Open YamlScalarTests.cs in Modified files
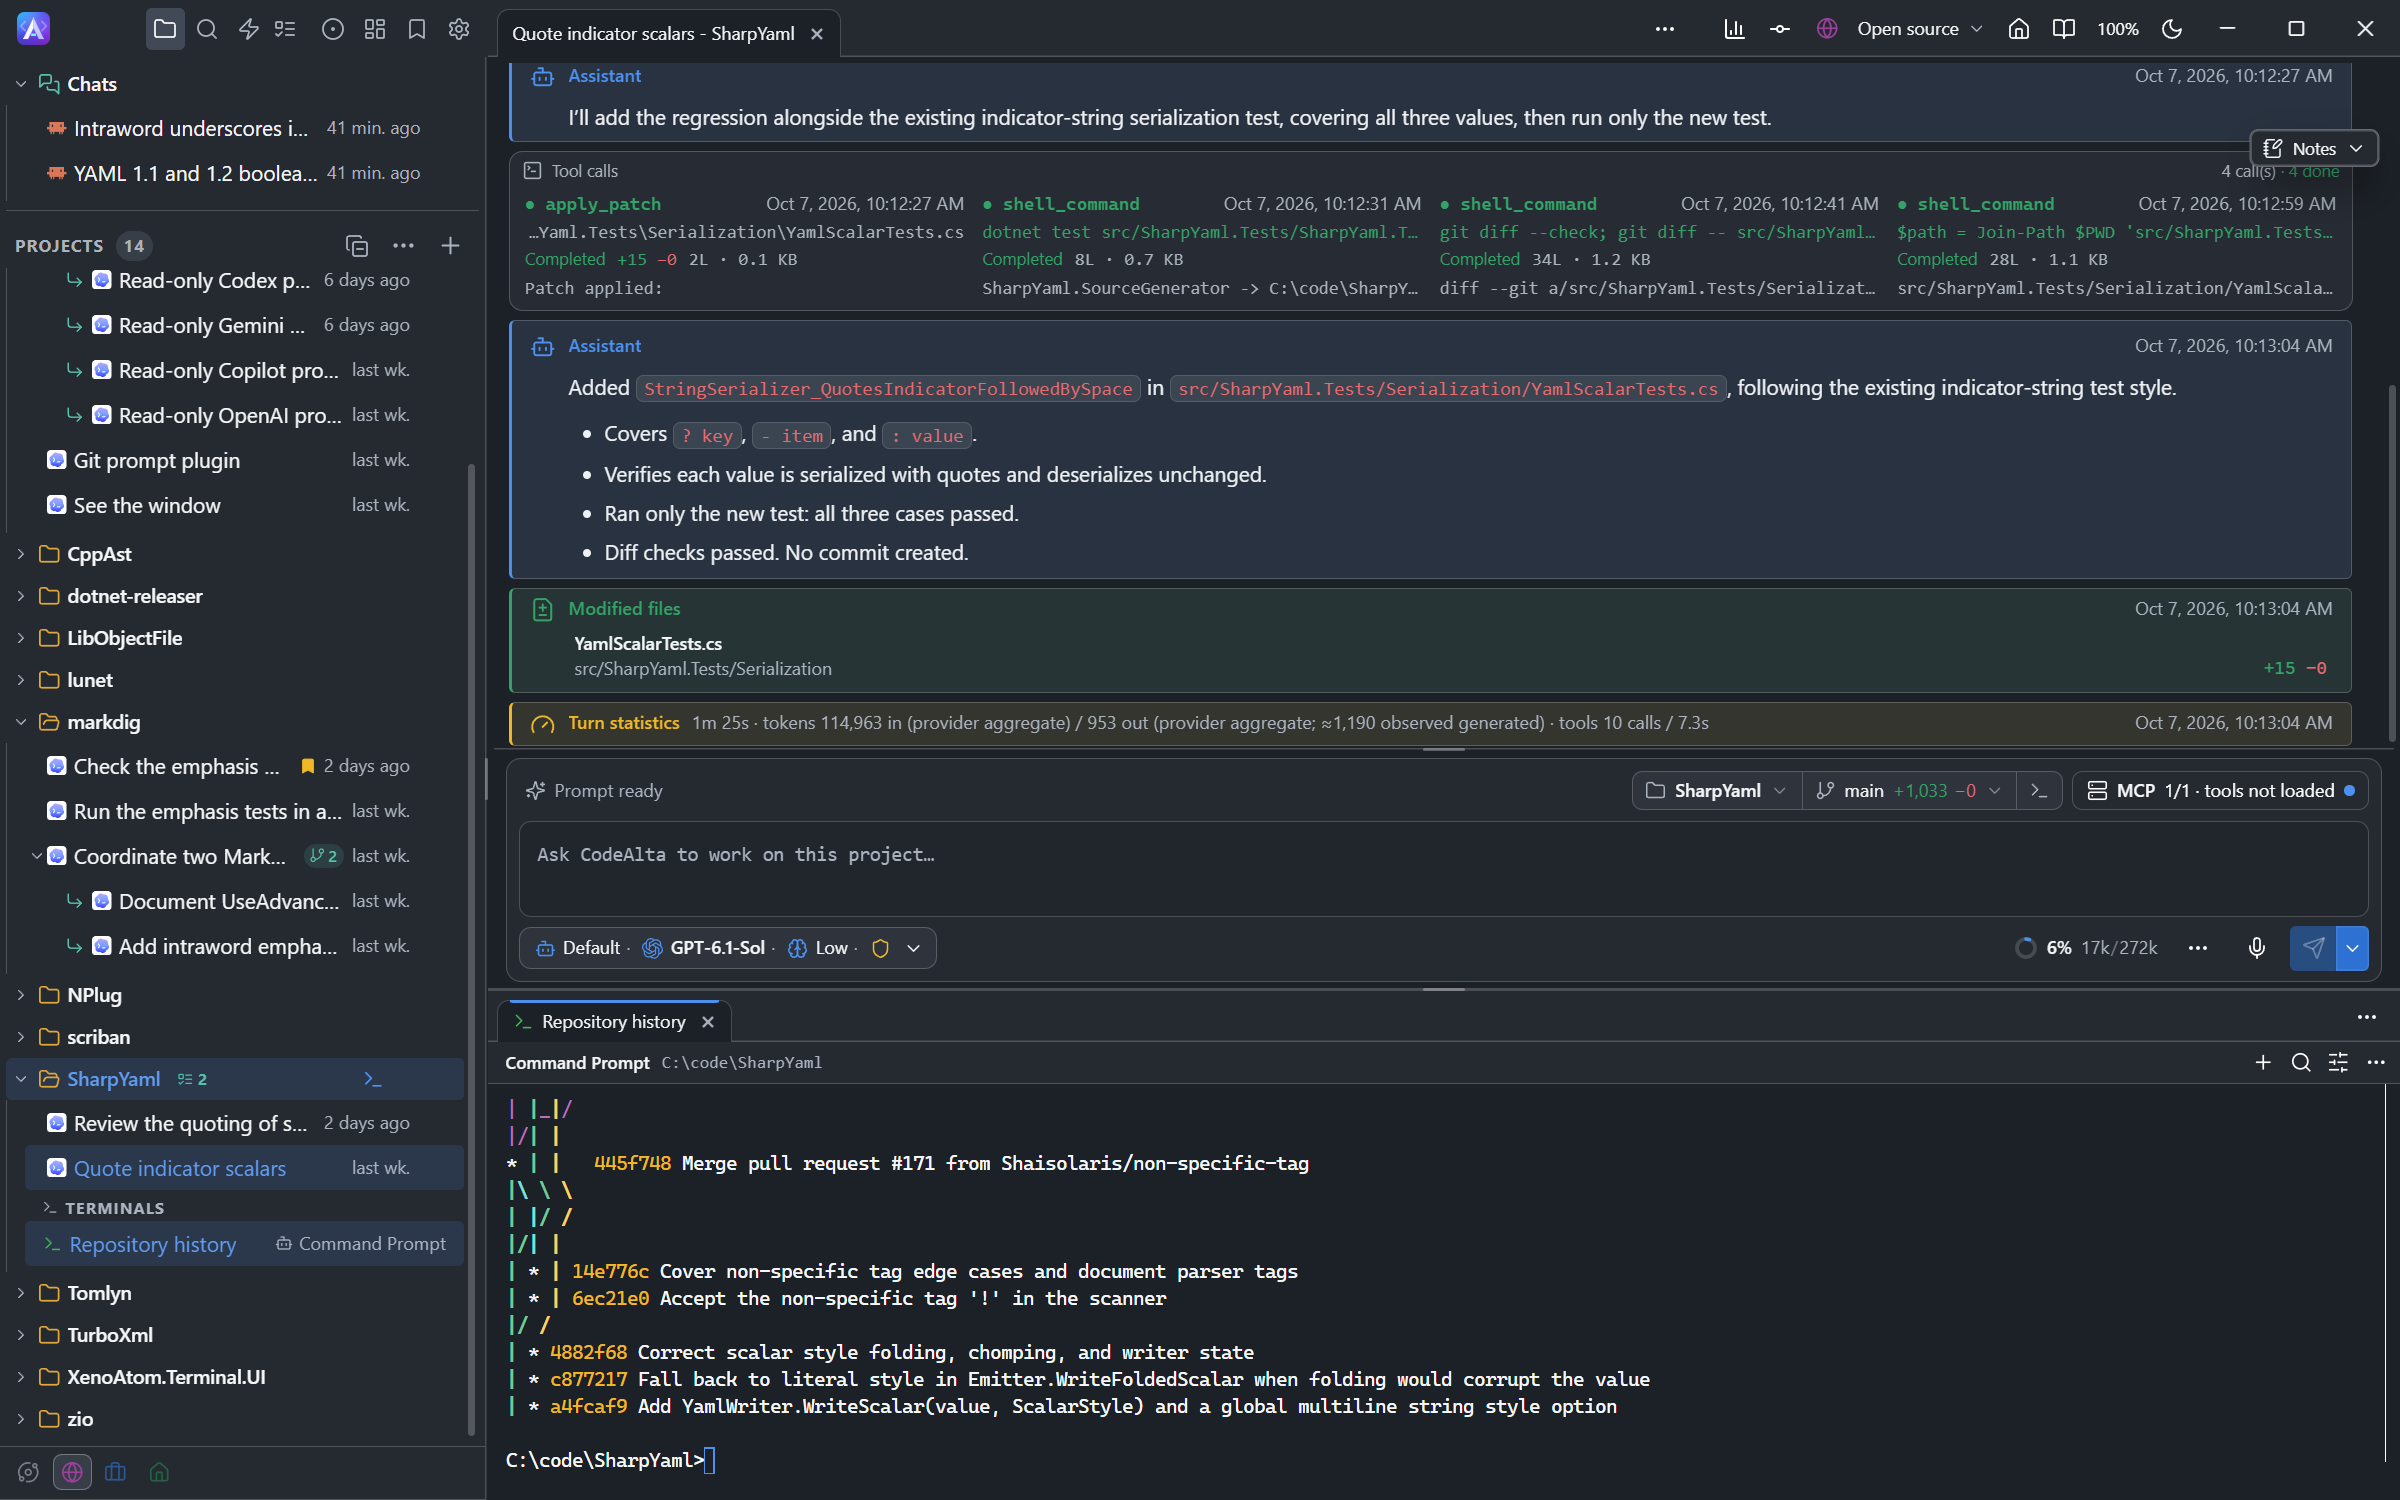 (x=647, y=644)
